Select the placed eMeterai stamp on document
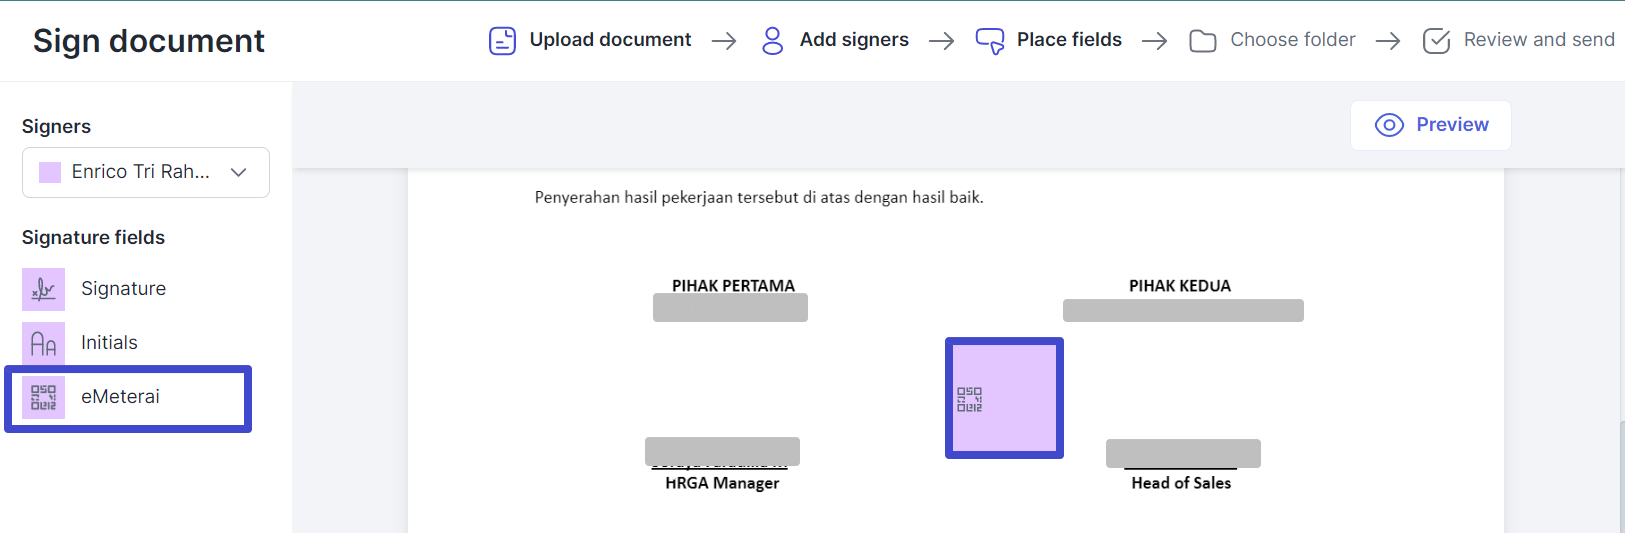 pos(1004,398)
